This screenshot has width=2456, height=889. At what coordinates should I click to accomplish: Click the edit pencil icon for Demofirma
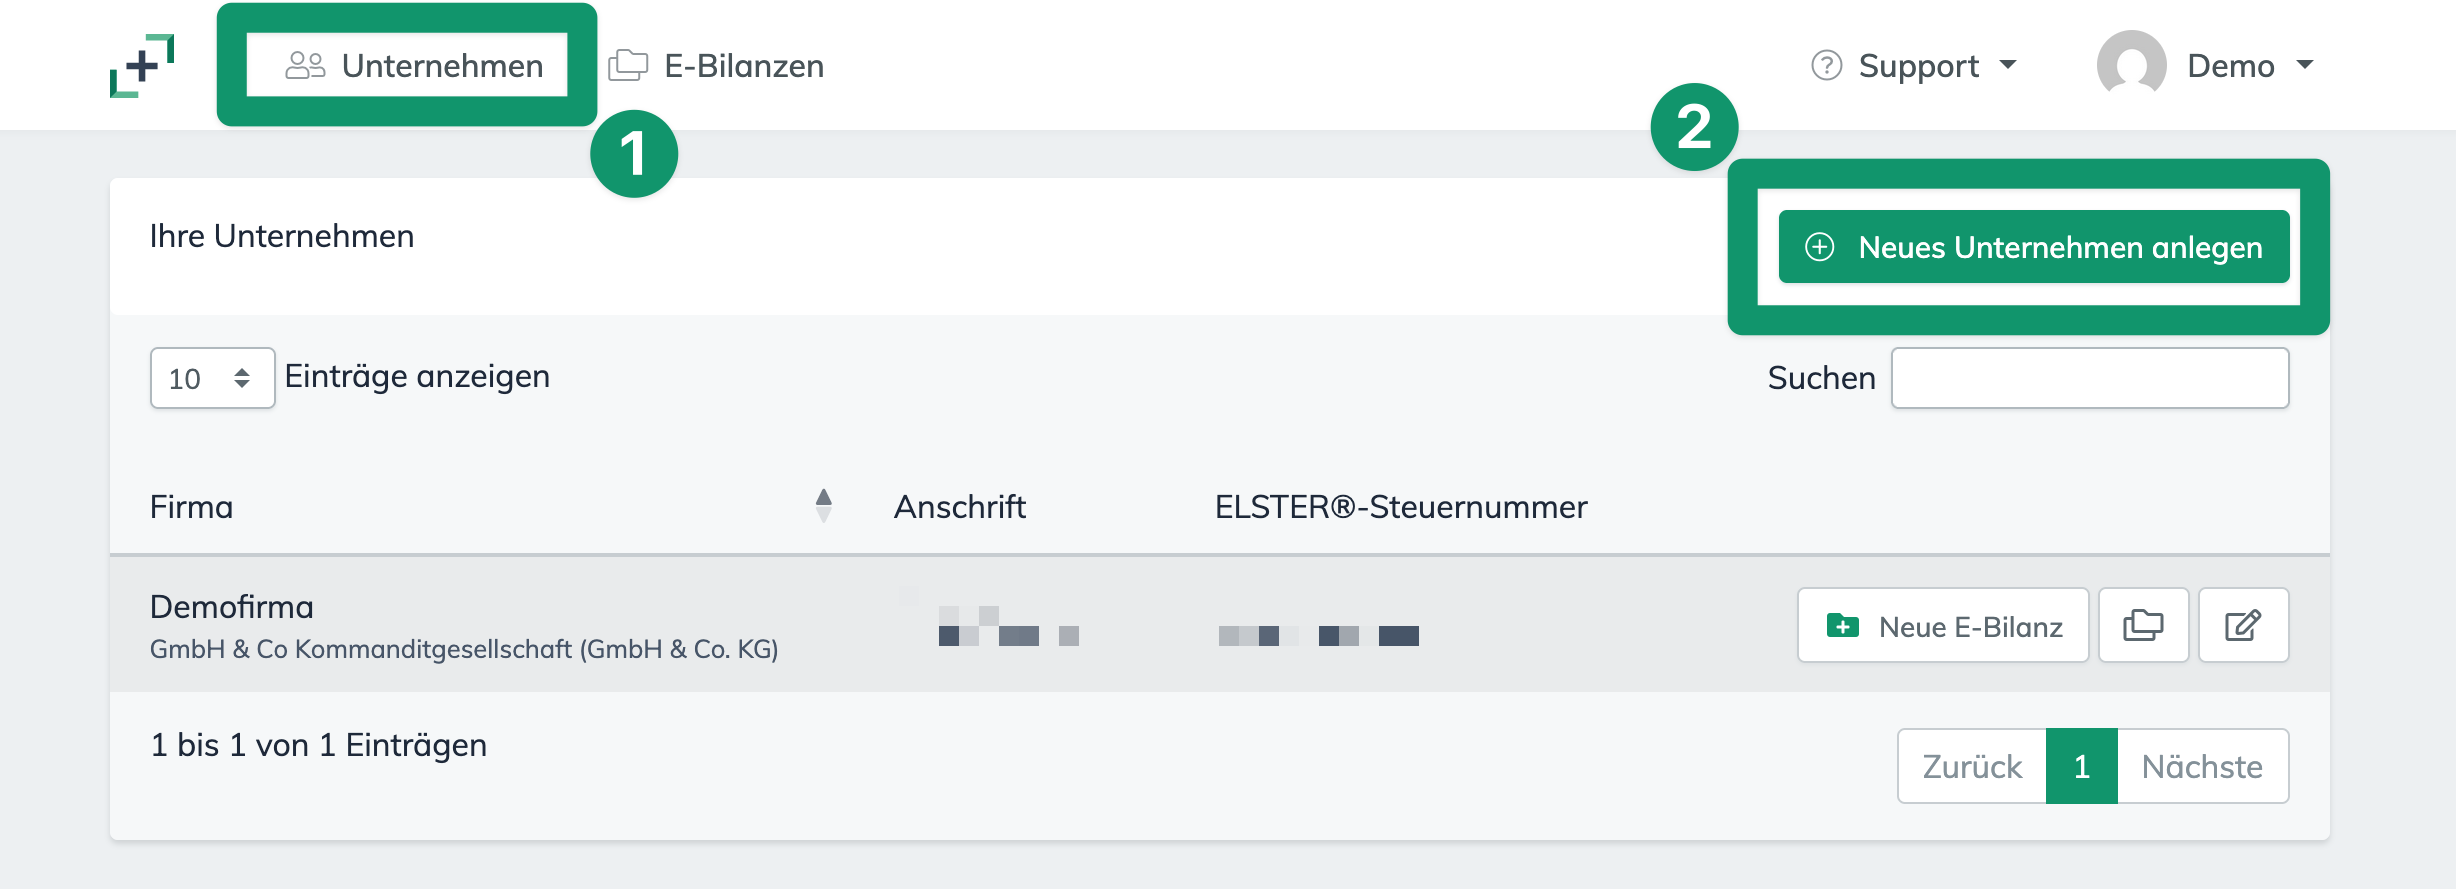click(x=2243, y=625)
